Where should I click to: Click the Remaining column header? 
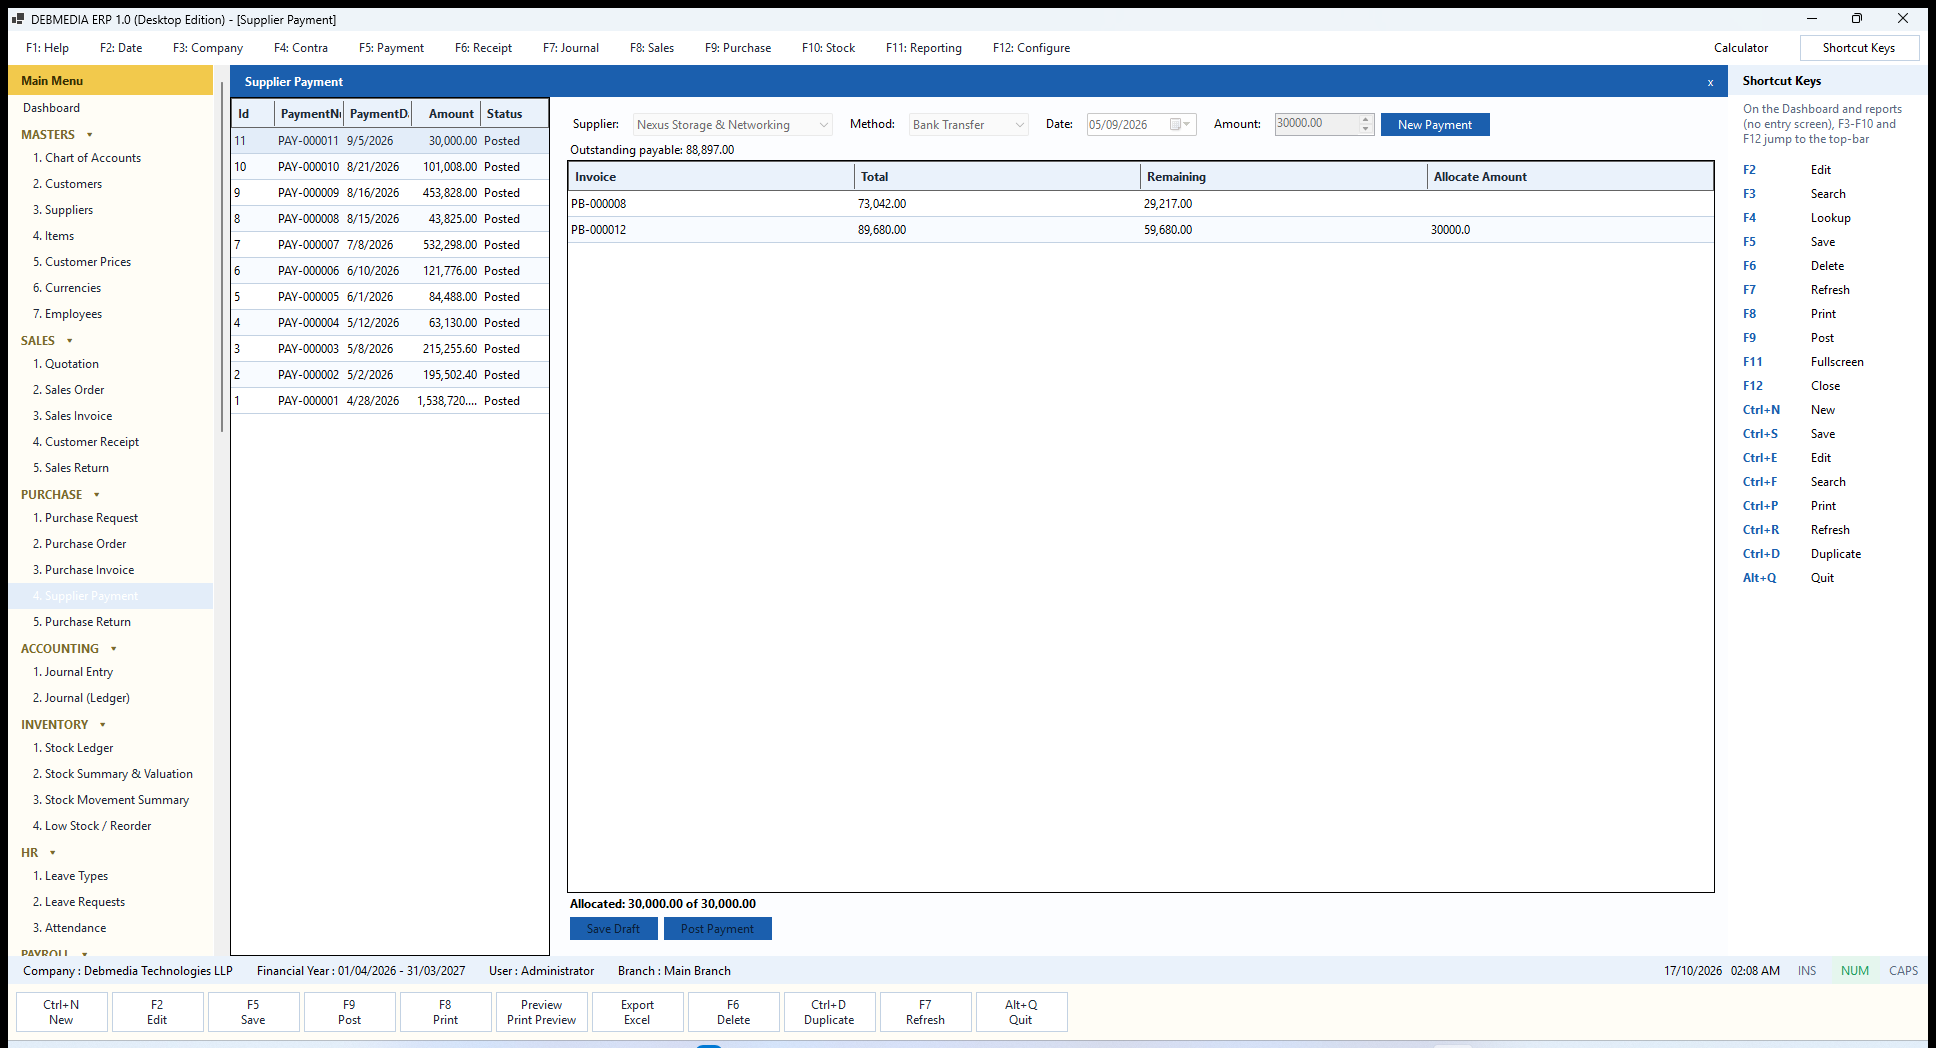click(x=1283, y=177)
